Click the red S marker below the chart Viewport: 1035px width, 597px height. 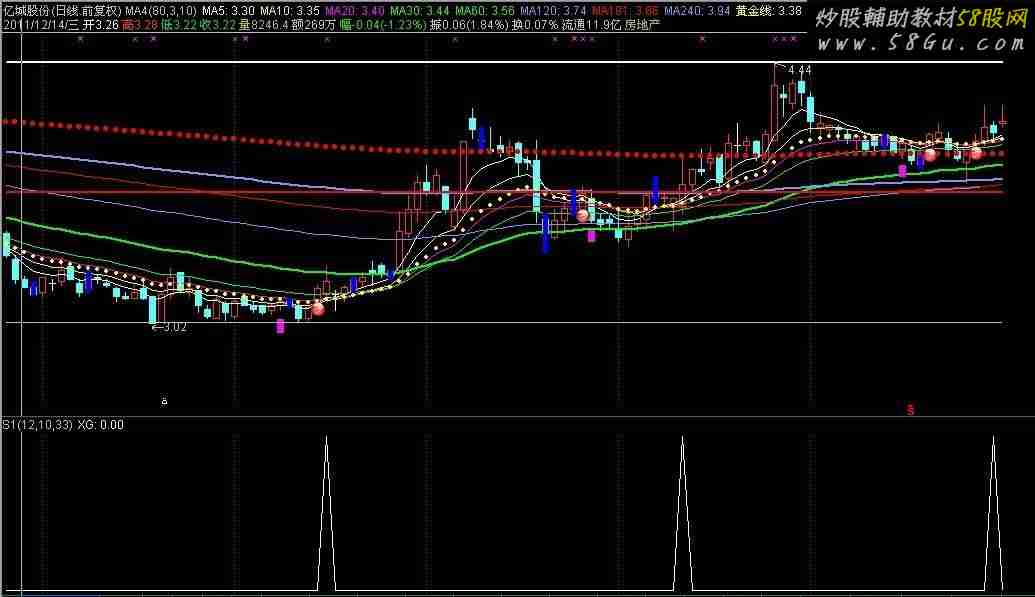910,409
